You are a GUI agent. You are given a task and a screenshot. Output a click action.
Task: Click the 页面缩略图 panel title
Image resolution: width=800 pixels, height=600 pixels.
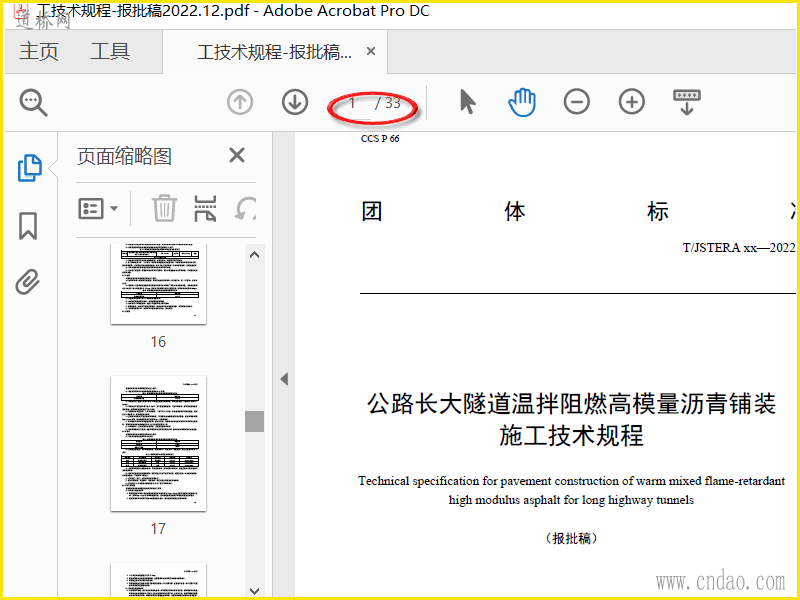pos(124,156)
